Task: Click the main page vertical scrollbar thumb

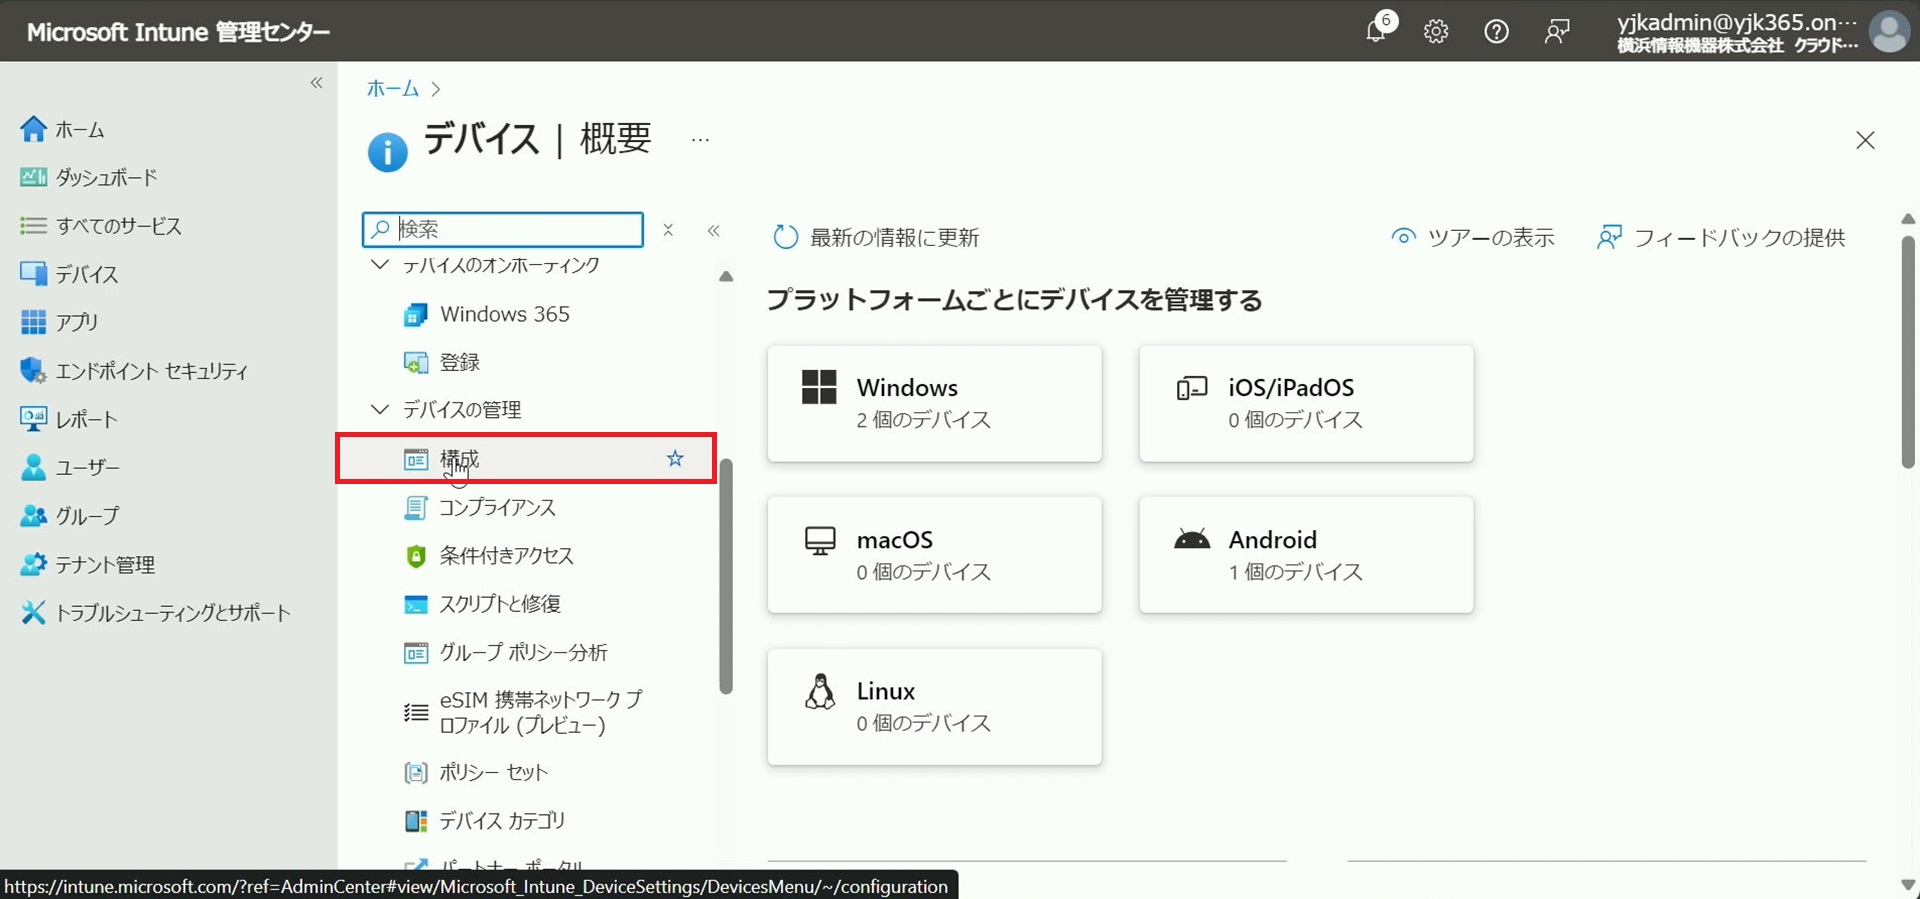Action: click(1908, 352)
